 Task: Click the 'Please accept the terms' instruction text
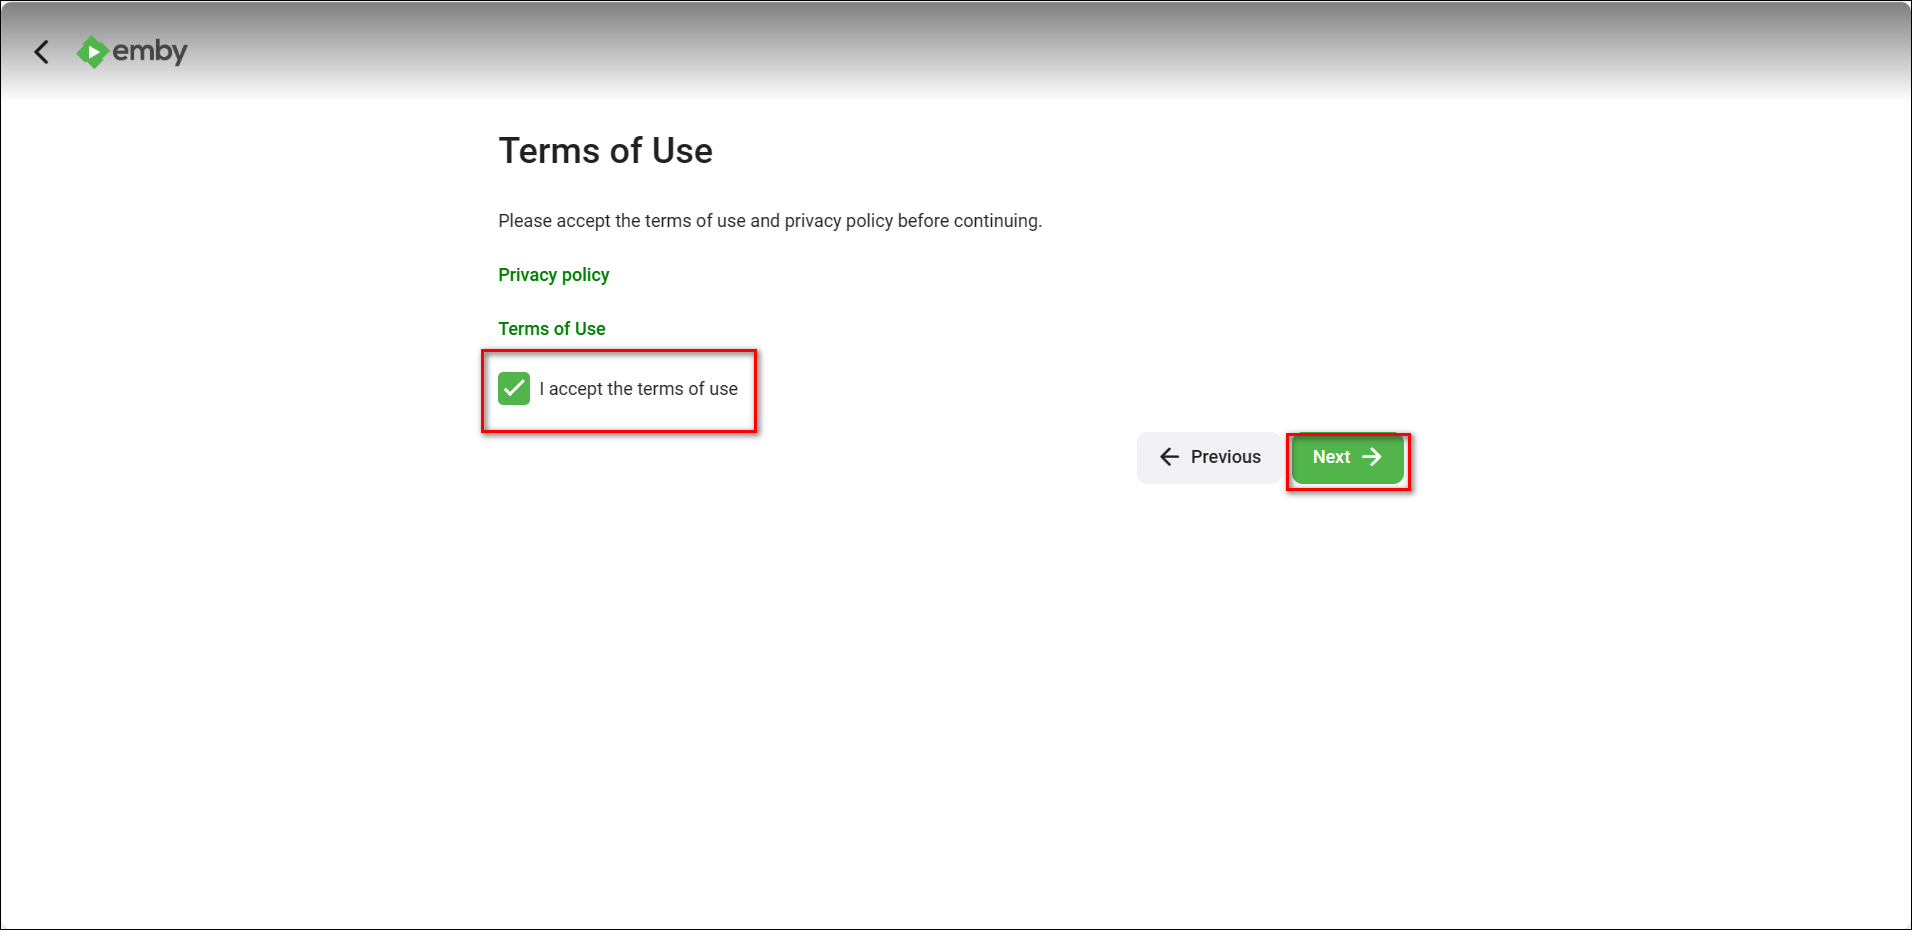769,221
